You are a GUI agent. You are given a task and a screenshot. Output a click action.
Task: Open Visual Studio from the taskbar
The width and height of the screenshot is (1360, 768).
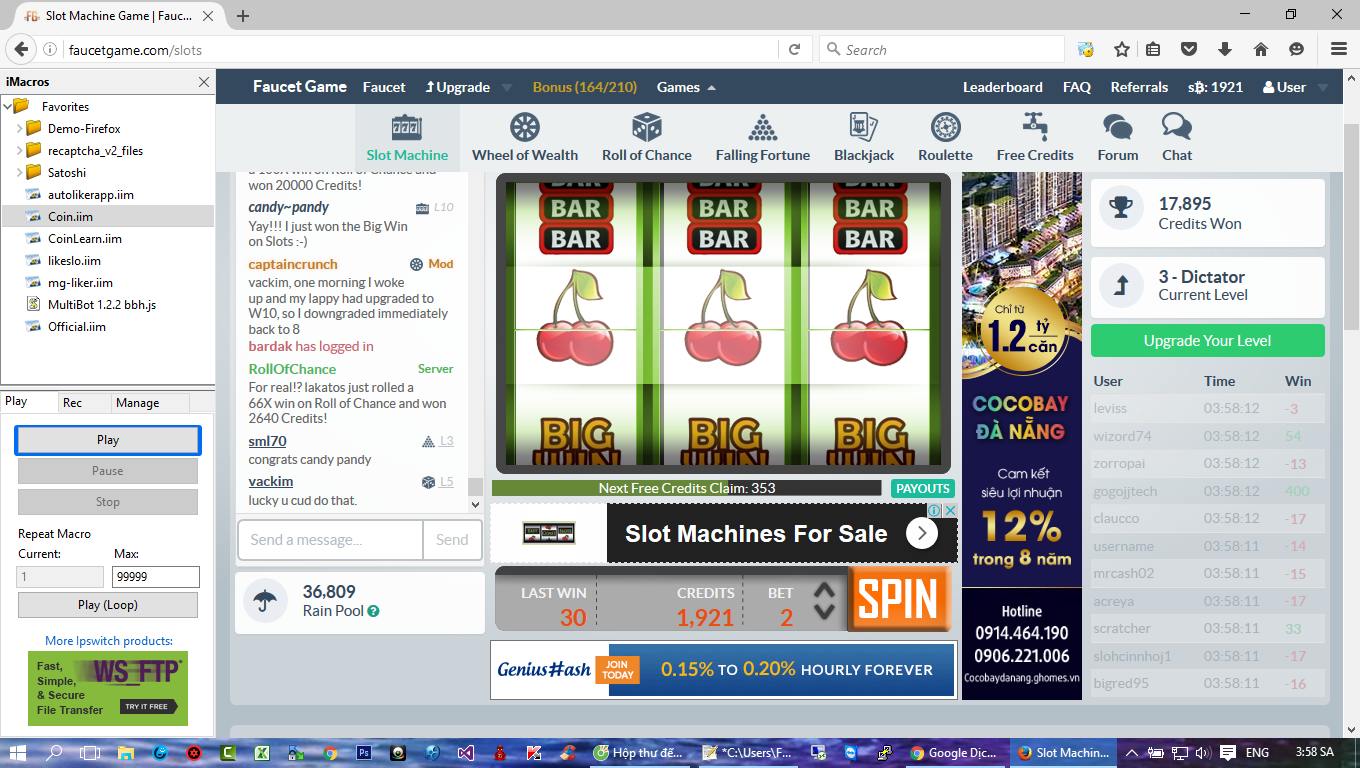[466, 753]
